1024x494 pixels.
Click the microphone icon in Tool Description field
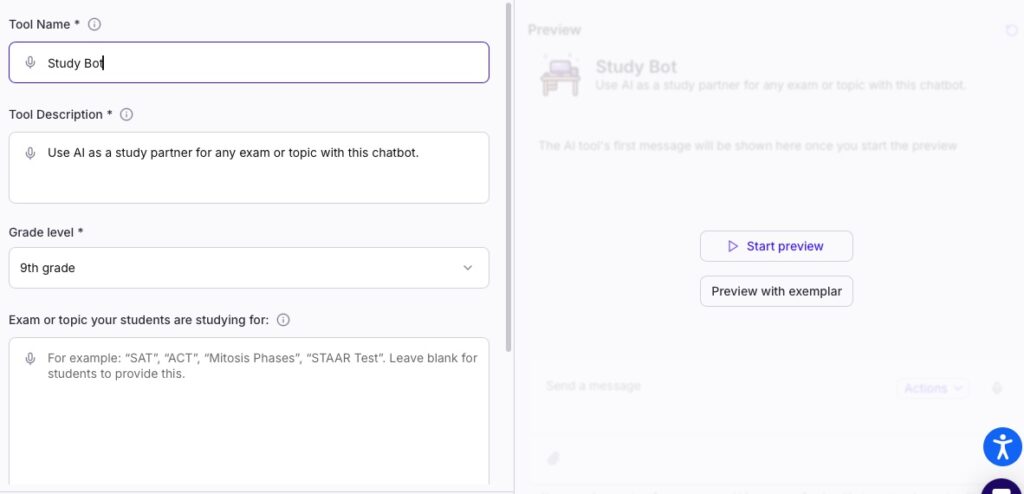31,153
